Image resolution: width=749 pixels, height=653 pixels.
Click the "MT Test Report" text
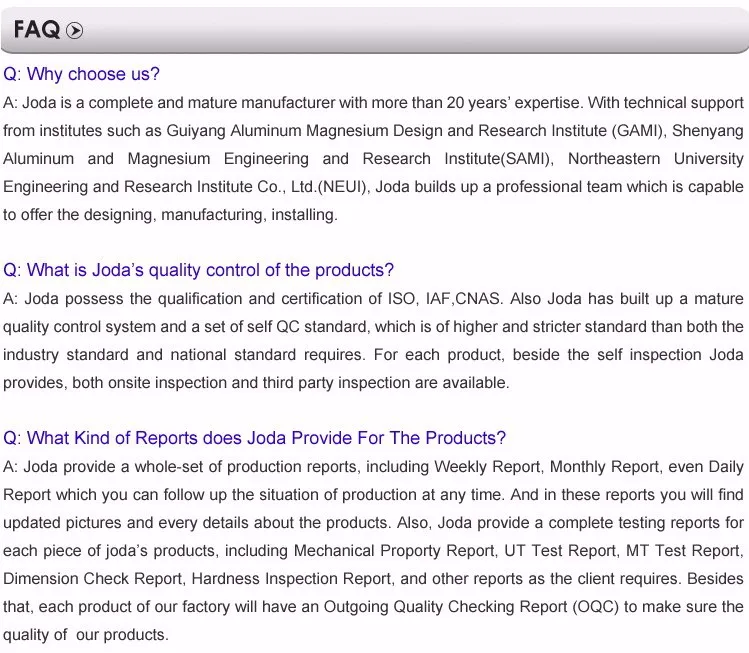[683, 550]
